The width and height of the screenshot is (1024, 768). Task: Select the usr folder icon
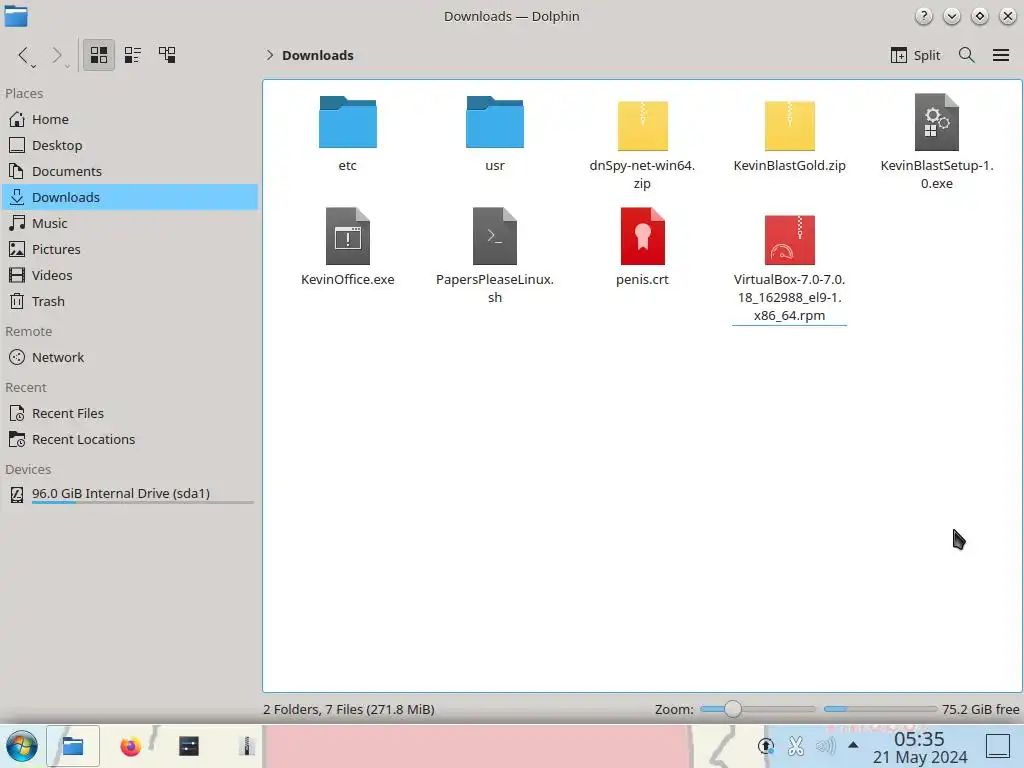click(494, 122)
